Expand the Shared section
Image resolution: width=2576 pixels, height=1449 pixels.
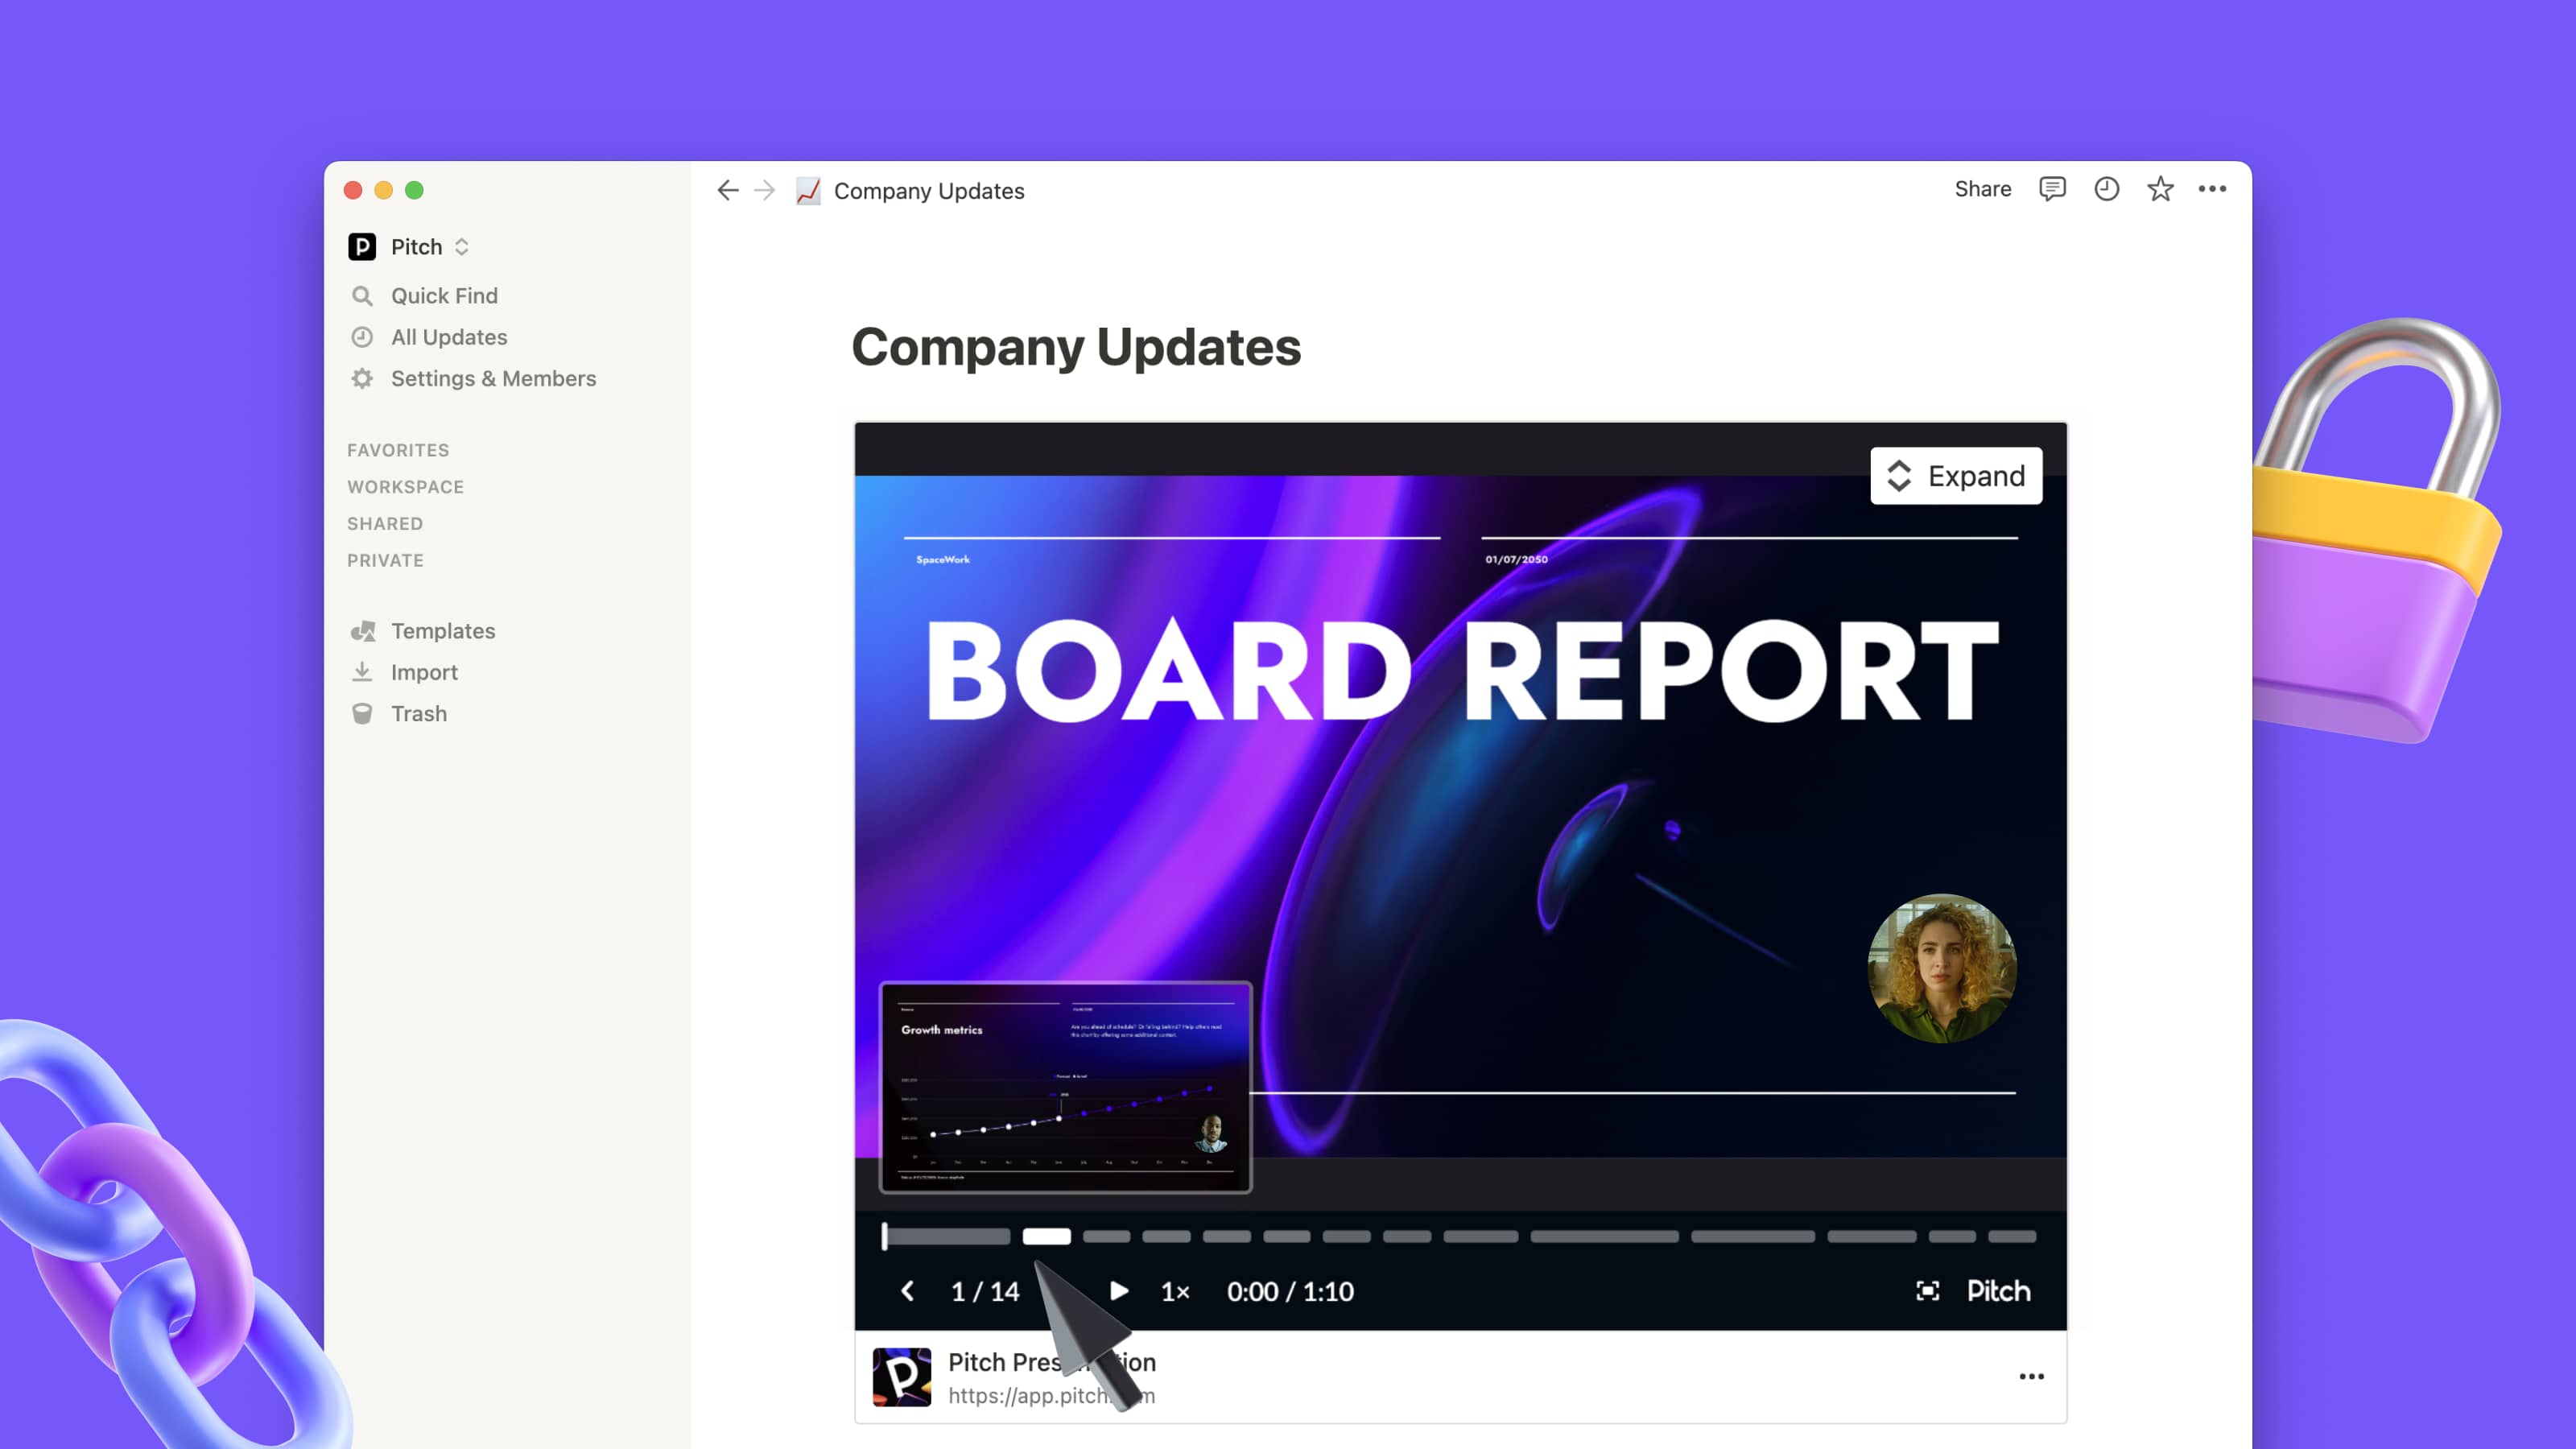pyautogui.click(x=385, y=524)
